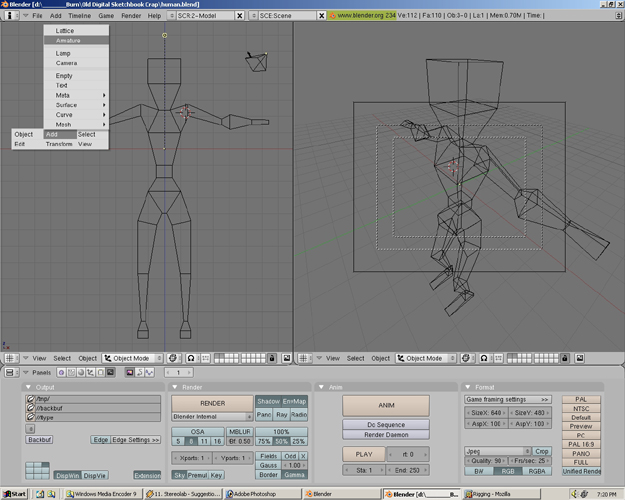Toggle the MBLUR motion blur button
Viewport: 625px width, 500px height.
[x=240, y=432]
